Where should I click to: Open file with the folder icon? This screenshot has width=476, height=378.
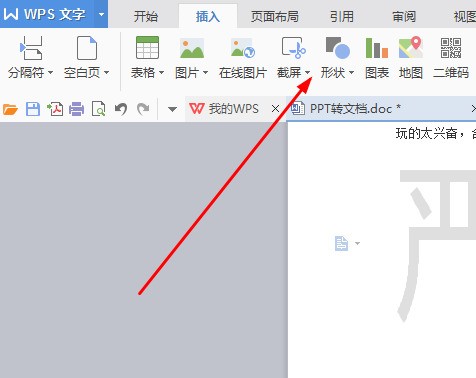click(10, 109)
